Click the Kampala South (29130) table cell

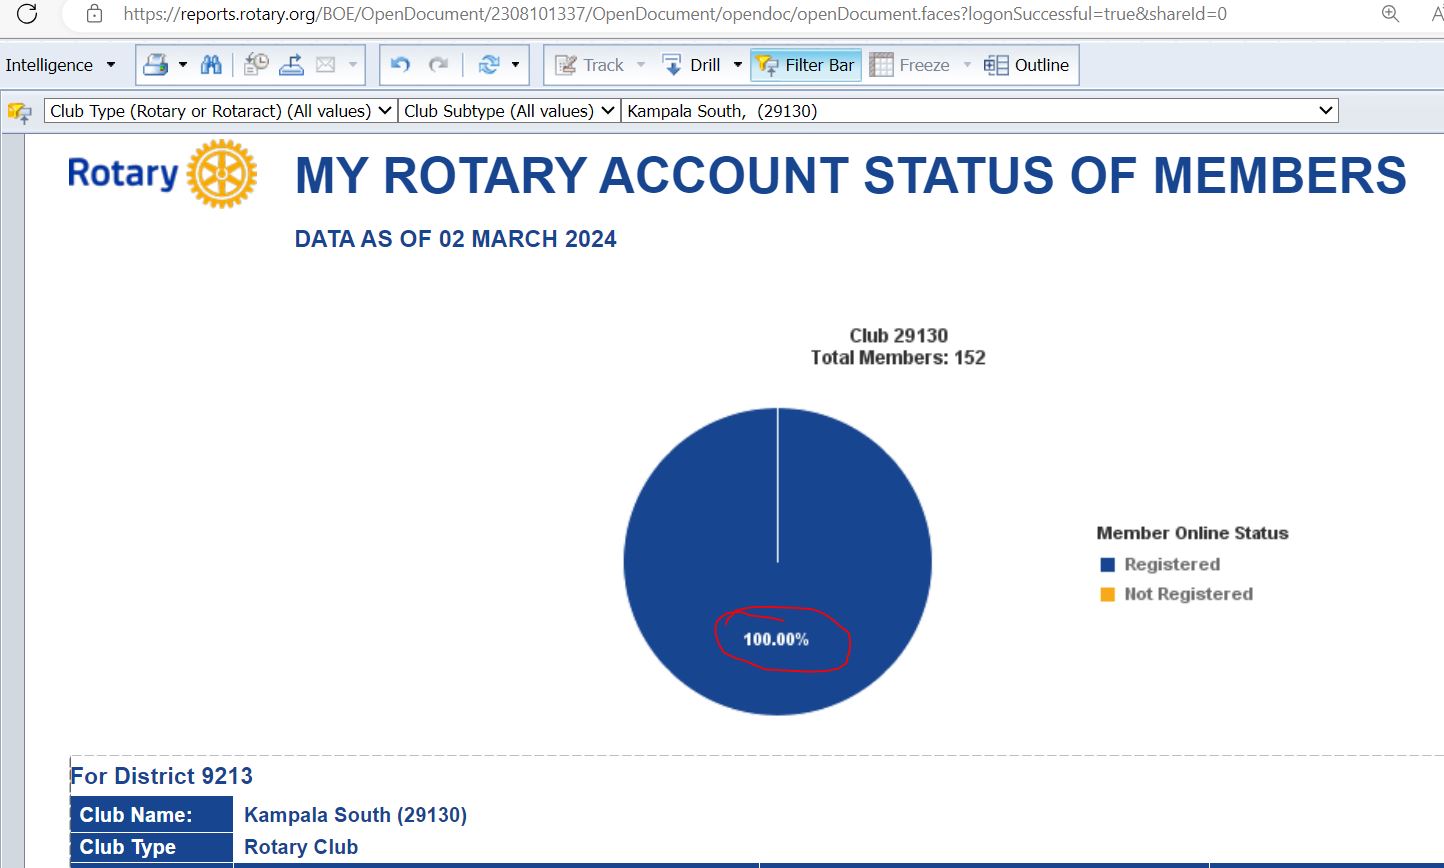355,815
